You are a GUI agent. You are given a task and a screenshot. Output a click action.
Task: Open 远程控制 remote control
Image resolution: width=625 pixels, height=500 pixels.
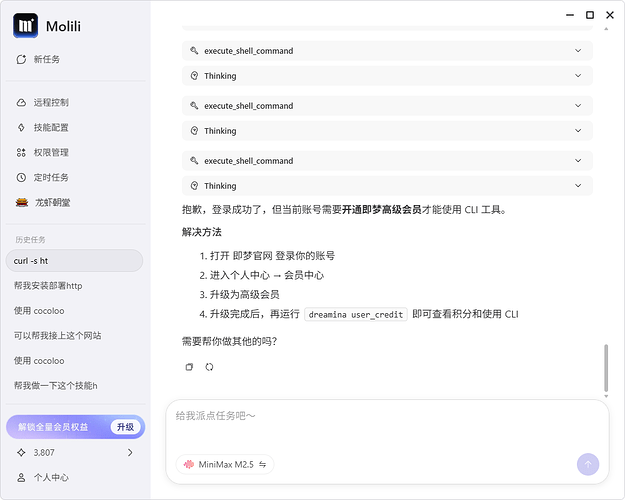50,102
